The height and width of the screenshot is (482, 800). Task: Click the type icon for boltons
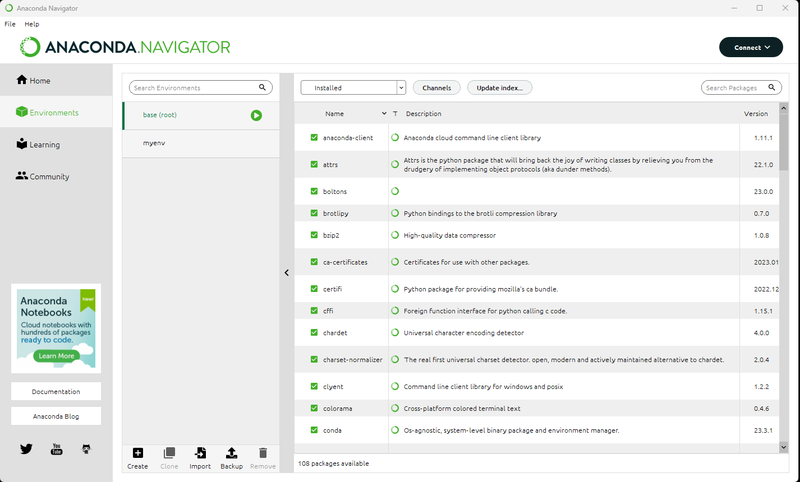pyautogui.click(x=395, y=191)
